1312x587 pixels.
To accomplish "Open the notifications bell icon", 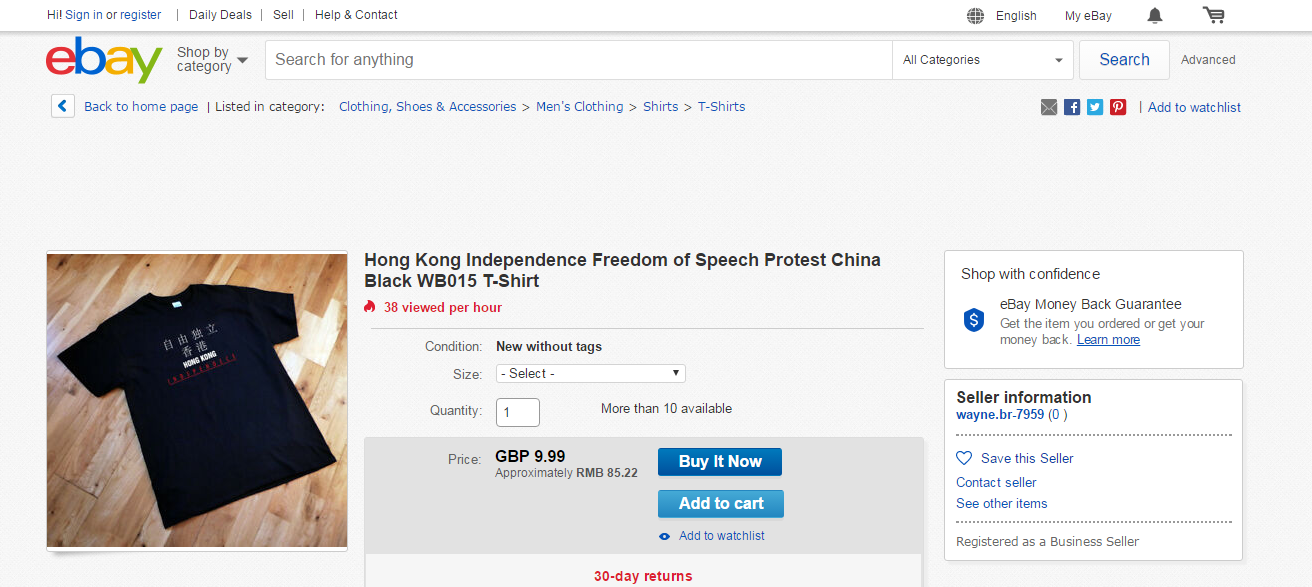I will pos(1155,15).
